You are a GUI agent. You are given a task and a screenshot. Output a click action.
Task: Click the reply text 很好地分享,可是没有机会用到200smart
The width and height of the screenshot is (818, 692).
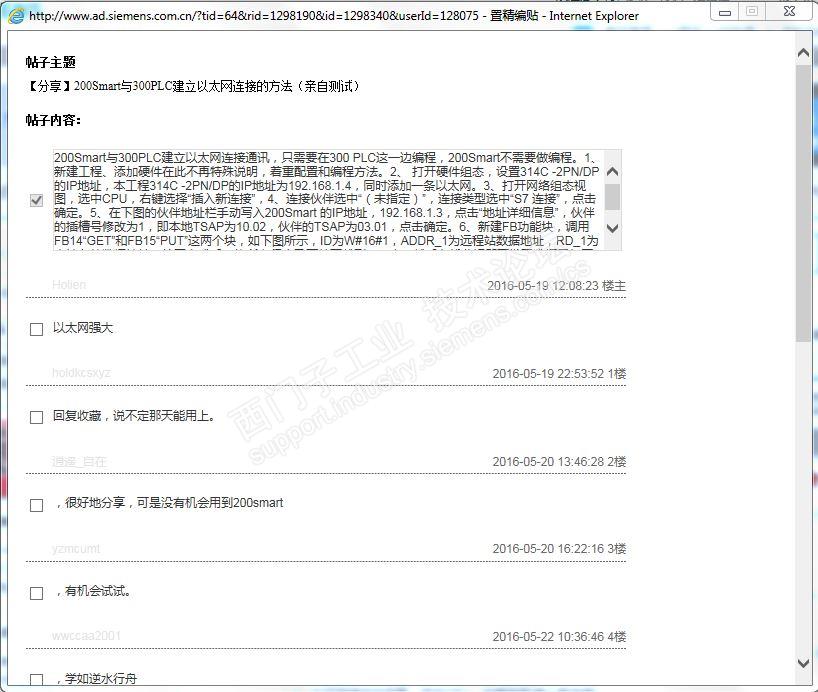tap(170, 503)
